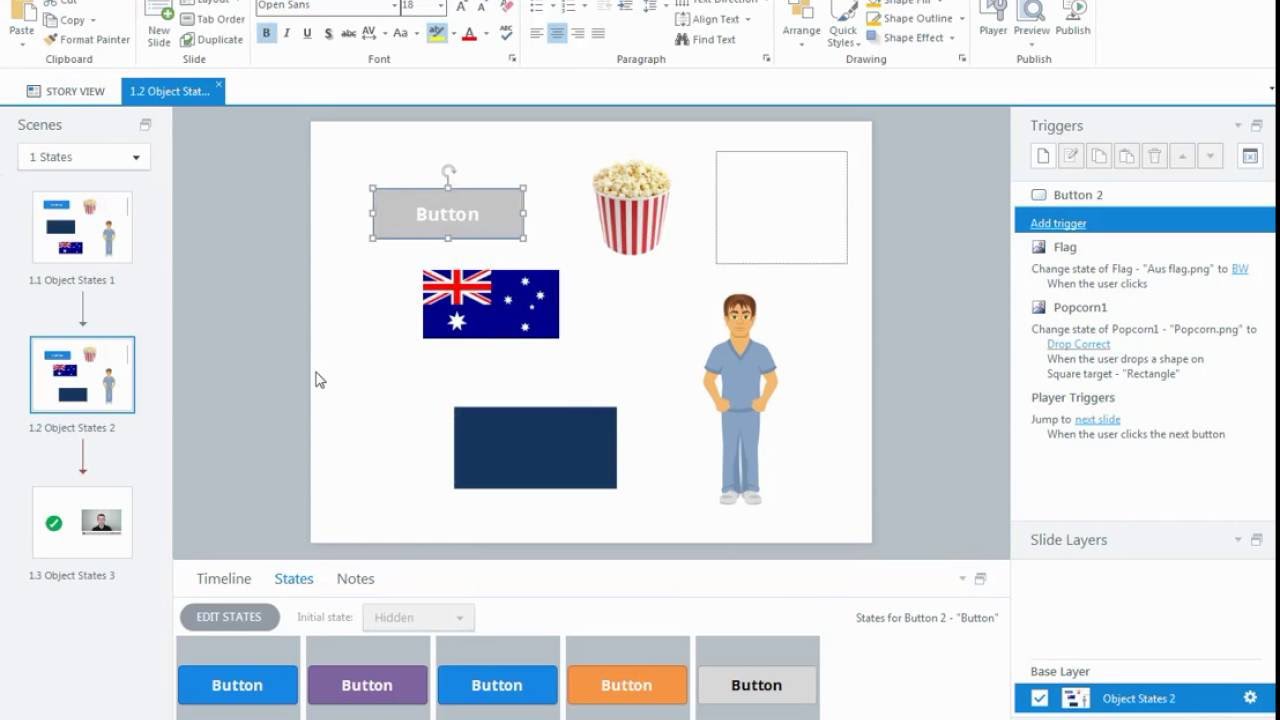Viewport: 1280px width, 720px height.
Task: Click the next slide link
Action: [x=1097, y=419]
